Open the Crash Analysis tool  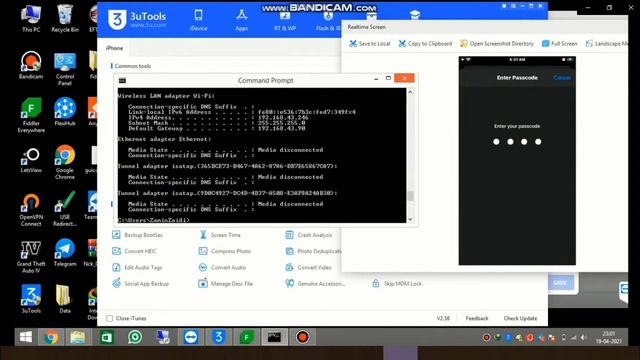(x=309, y=235)
